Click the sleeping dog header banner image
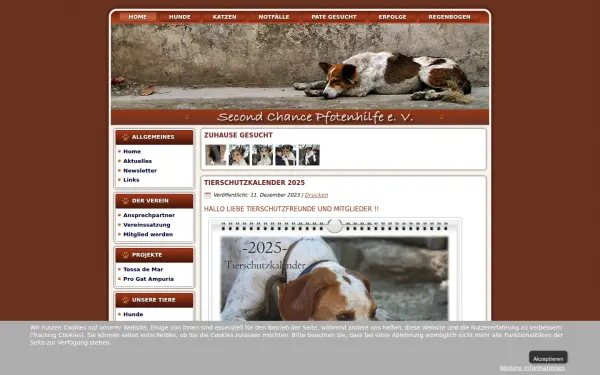The image size is (600, 375). coord(300,67)
